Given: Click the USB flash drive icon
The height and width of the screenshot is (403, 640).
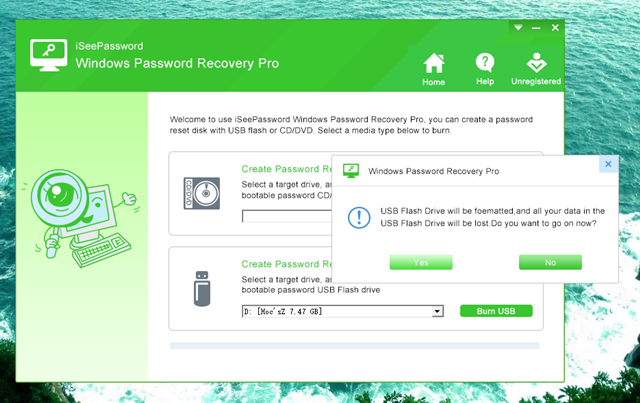Looking at the screenshot, I should [201, 286].
